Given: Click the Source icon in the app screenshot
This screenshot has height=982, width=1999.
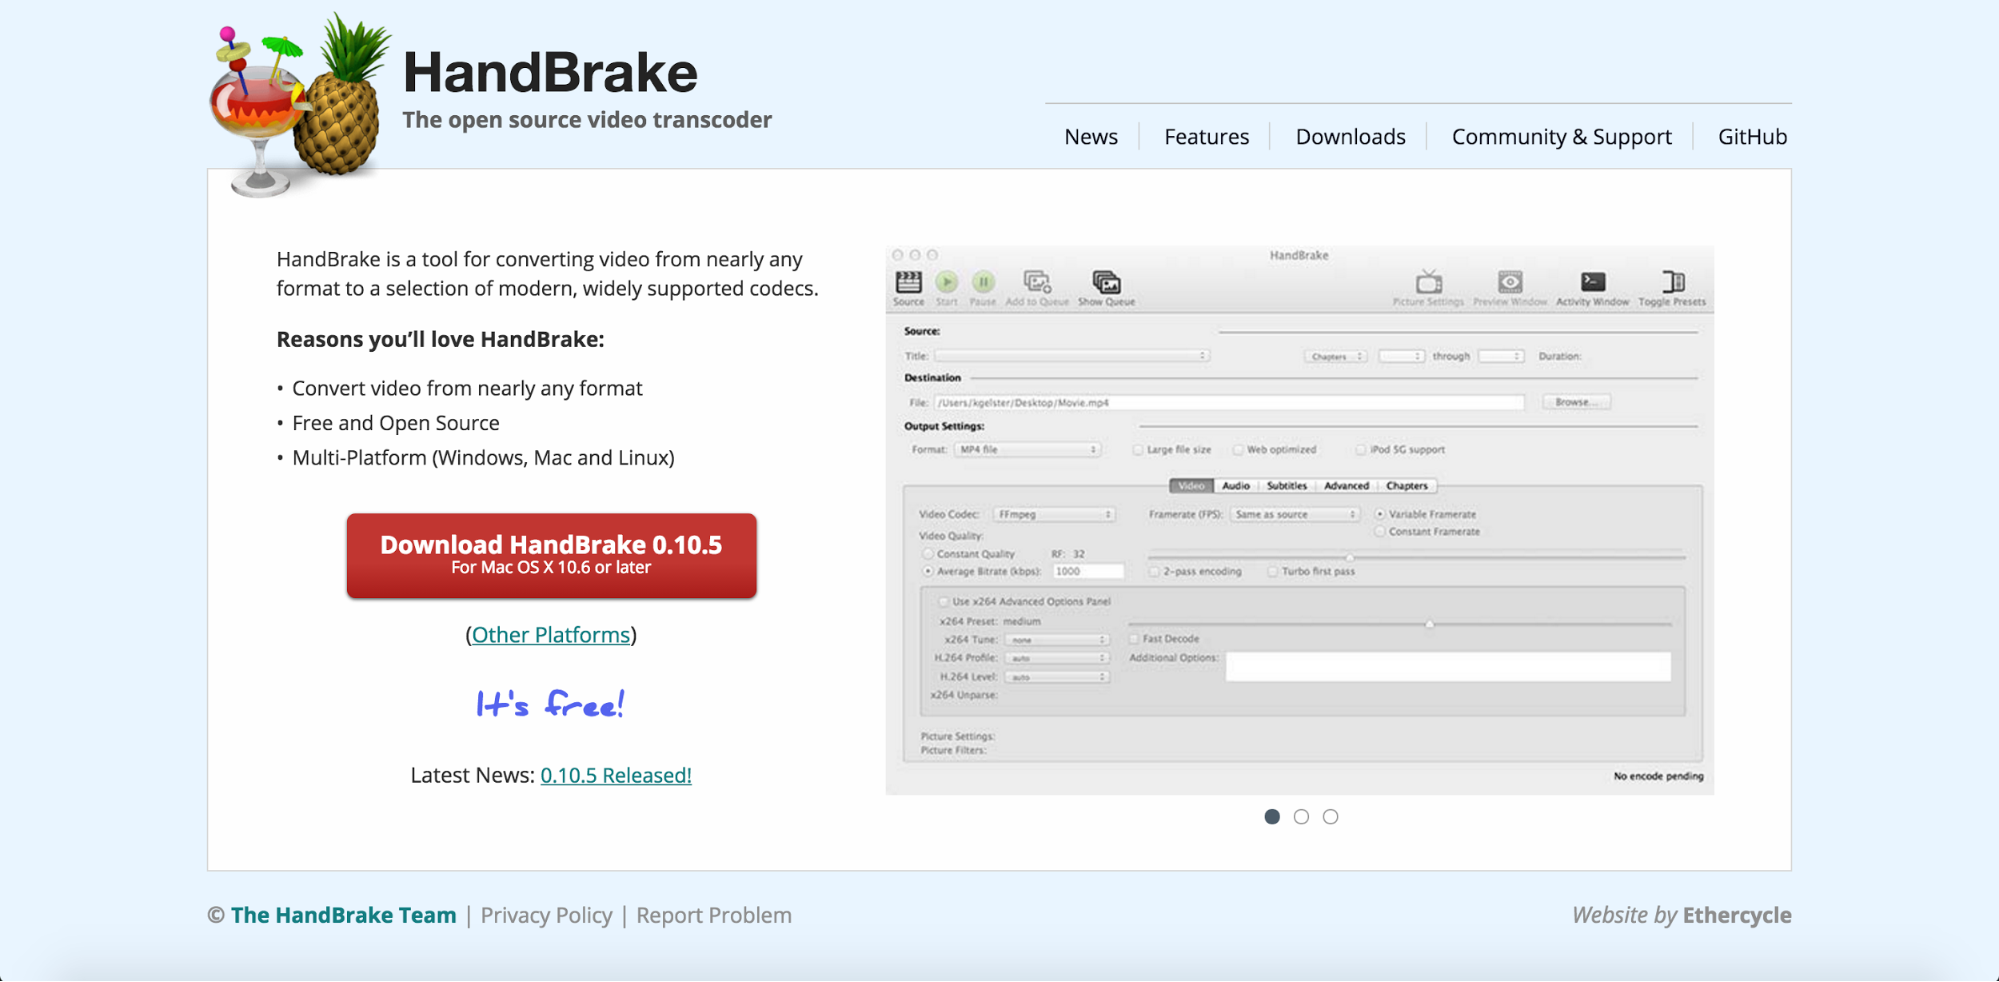Looking at the screenshot, I should (x=908, y=284).
